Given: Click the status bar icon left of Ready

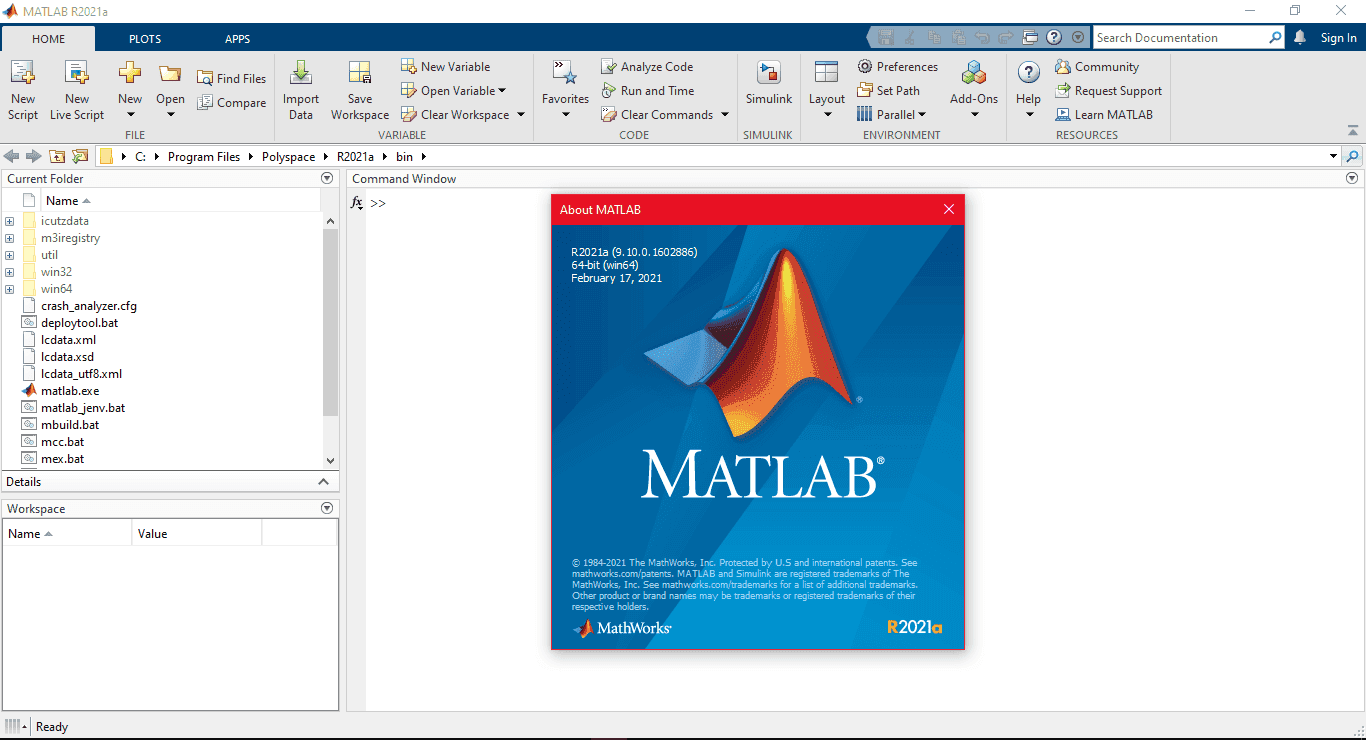Looking at the screenshot, I should 15,726.
